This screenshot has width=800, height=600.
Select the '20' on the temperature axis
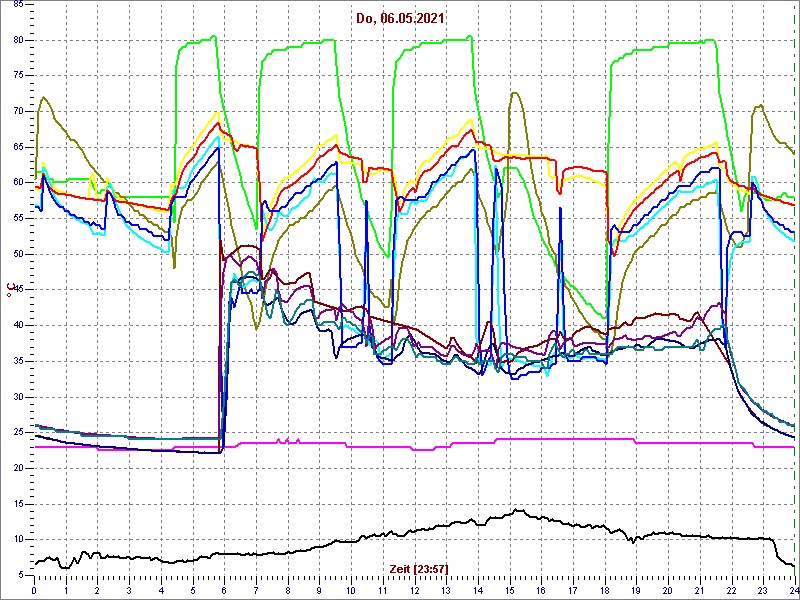click(18, 468)
